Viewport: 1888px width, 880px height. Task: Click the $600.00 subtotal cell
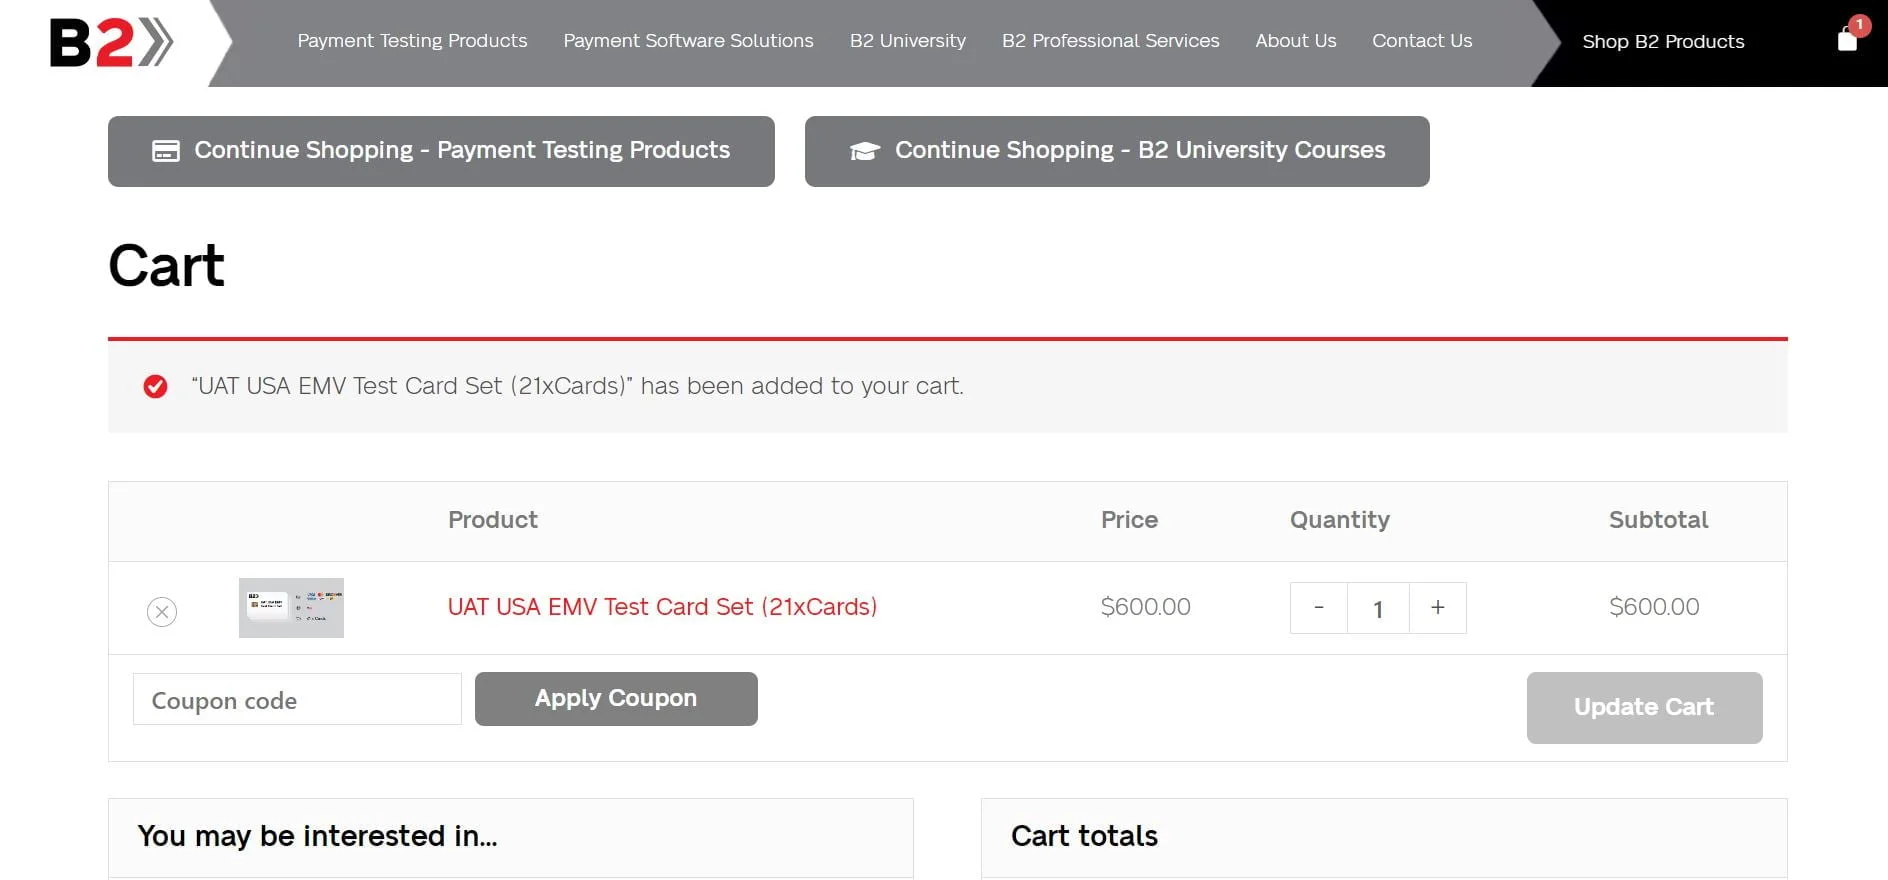coord(1654,607)
